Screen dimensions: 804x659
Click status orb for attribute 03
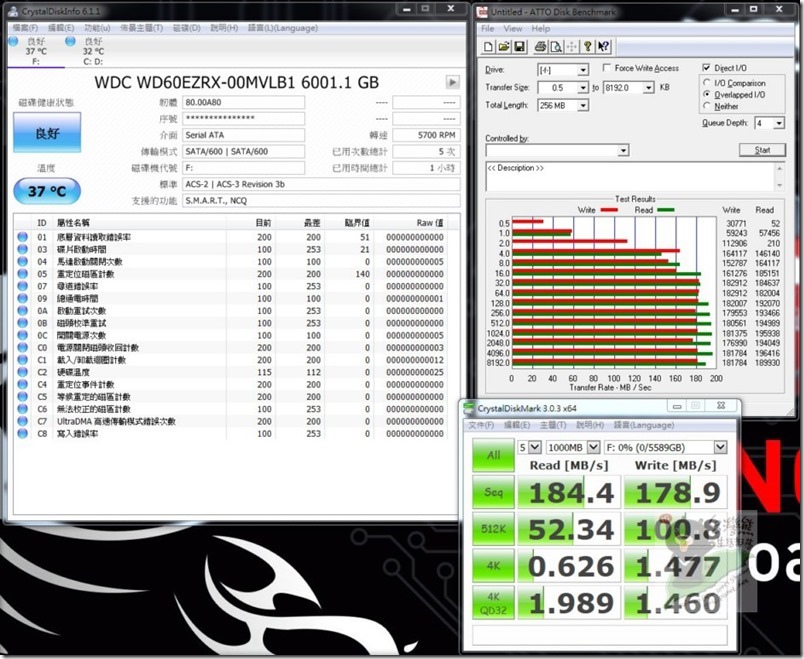(23, 249)
